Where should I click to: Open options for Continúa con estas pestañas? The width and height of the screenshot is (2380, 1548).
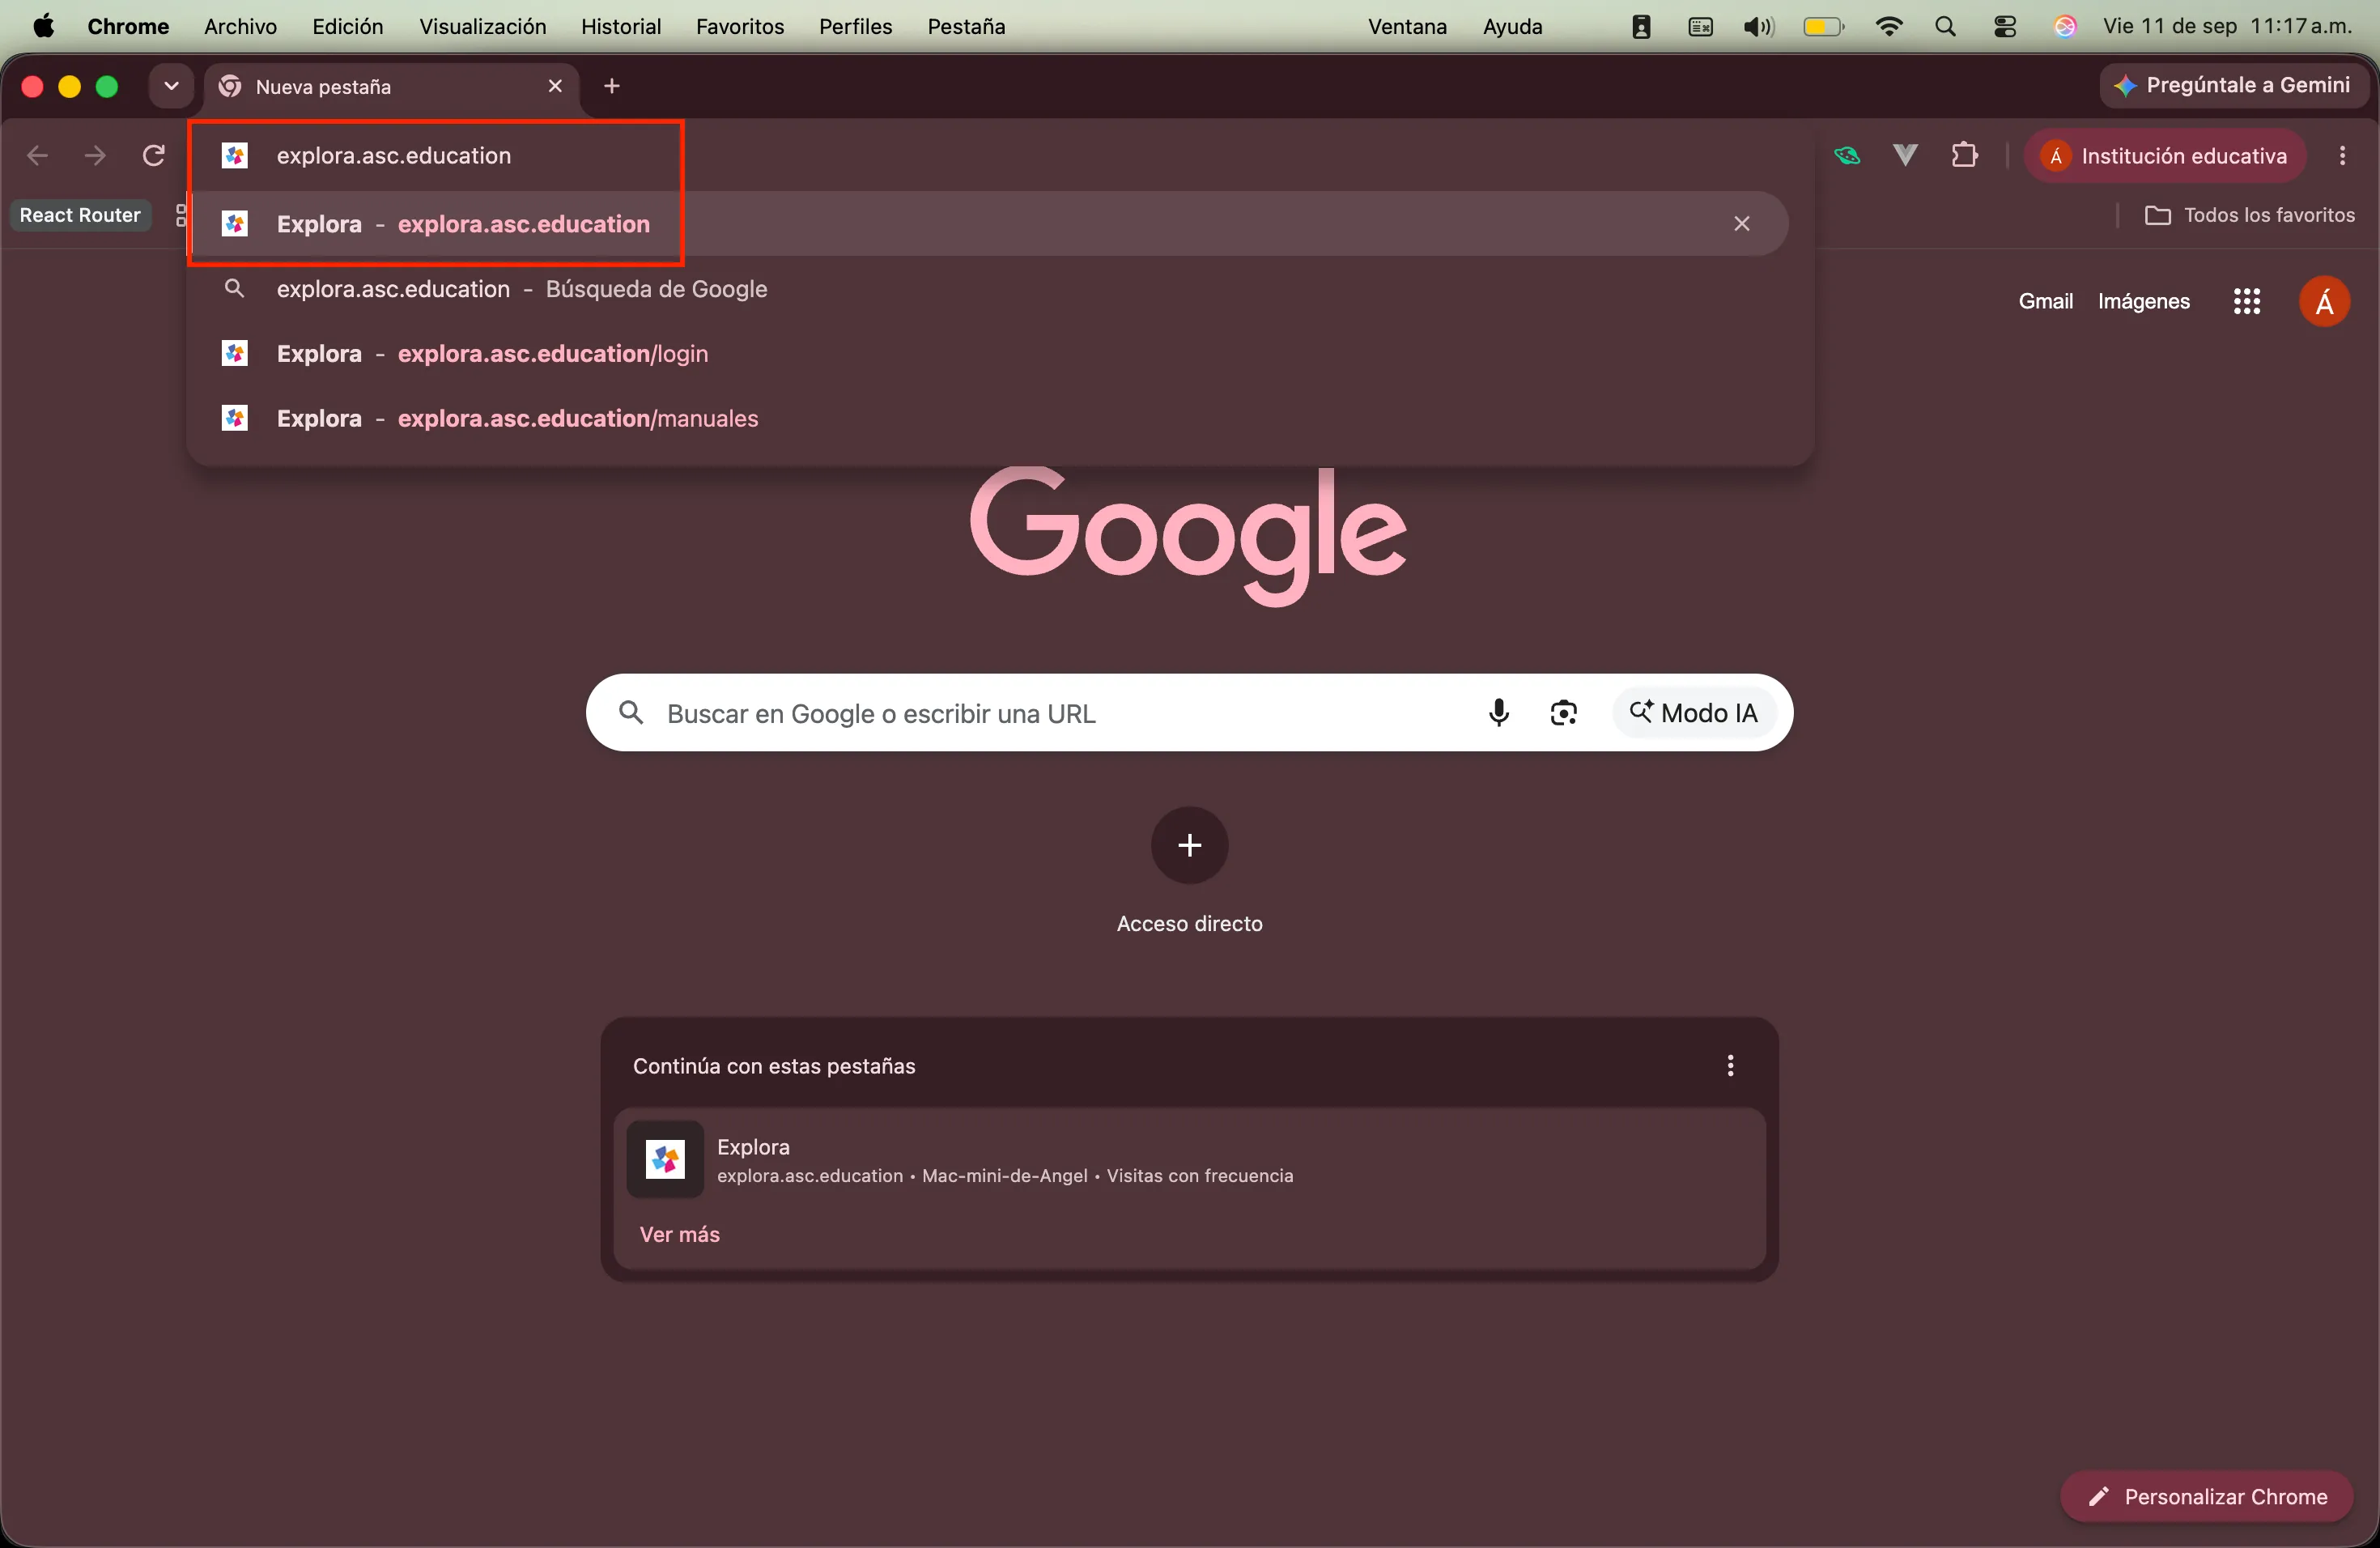(1730, 1066)
